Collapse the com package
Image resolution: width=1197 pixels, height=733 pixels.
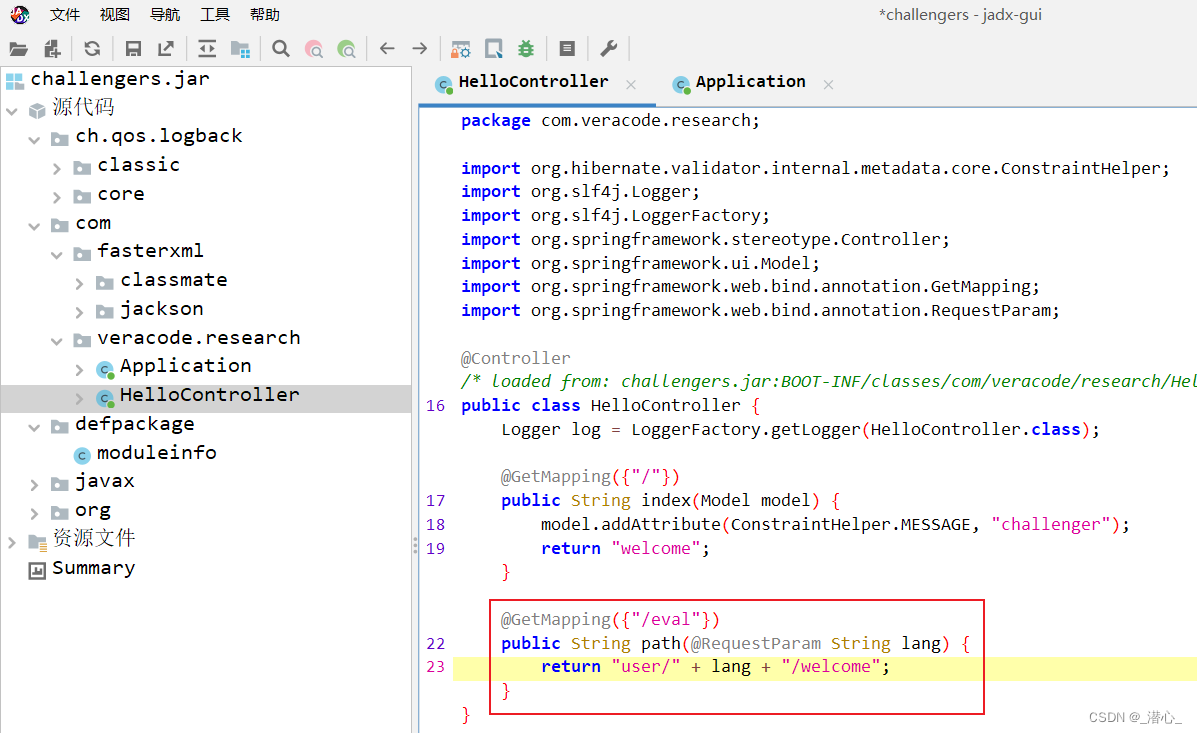click(34, 226)
